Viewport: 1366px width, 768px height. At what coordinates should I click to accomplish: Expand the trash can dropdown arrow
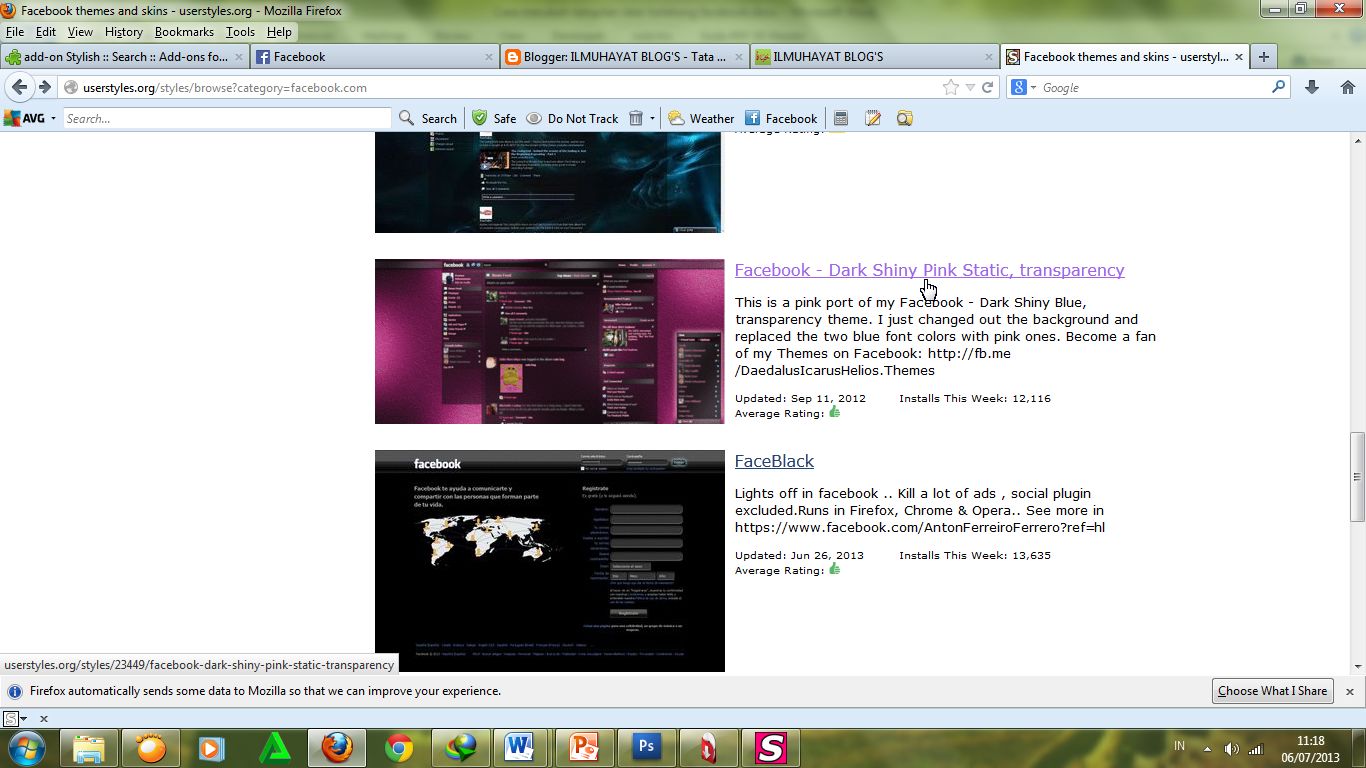click(652, 118)
